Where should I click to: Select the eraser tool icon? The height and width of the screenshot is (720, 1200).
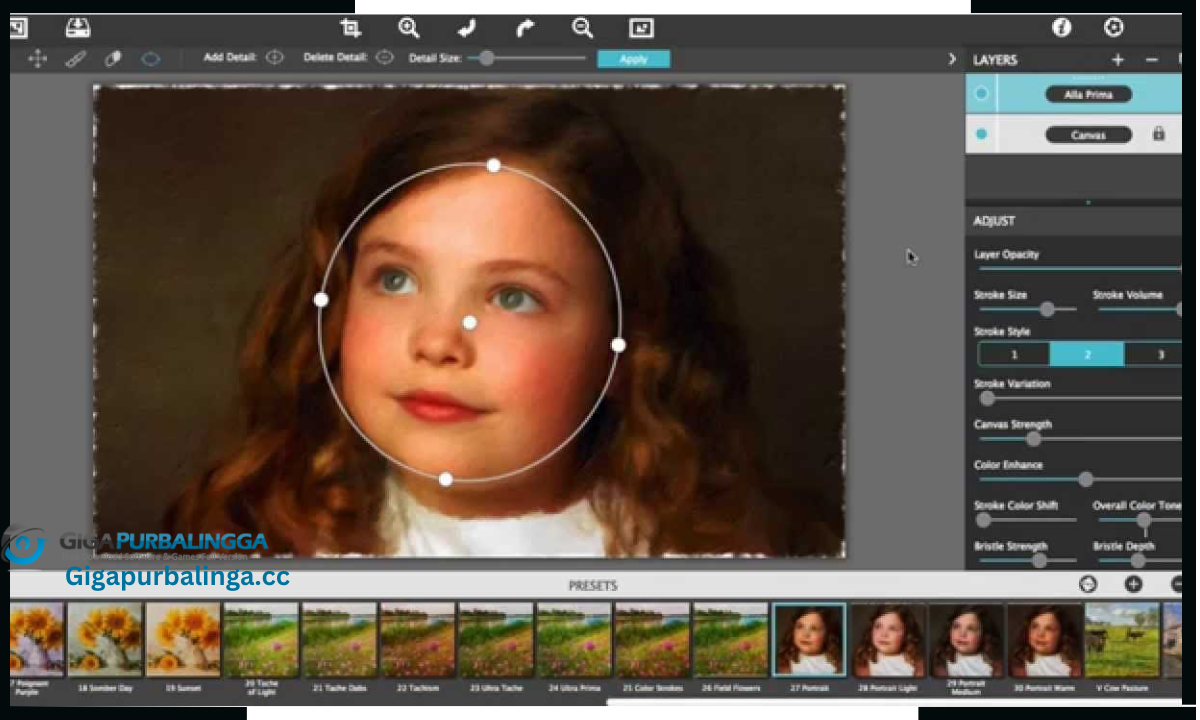(x=113, y=59)
